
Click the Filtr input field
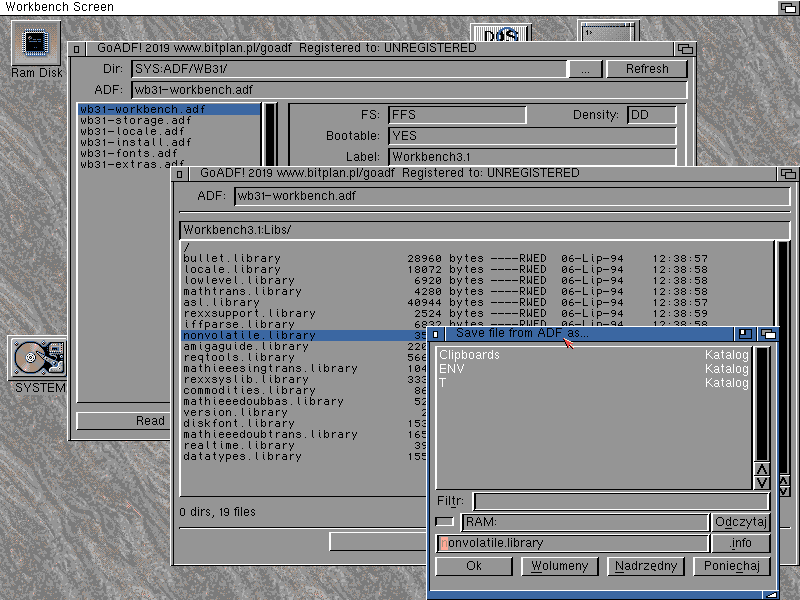(x=621, y=501)
